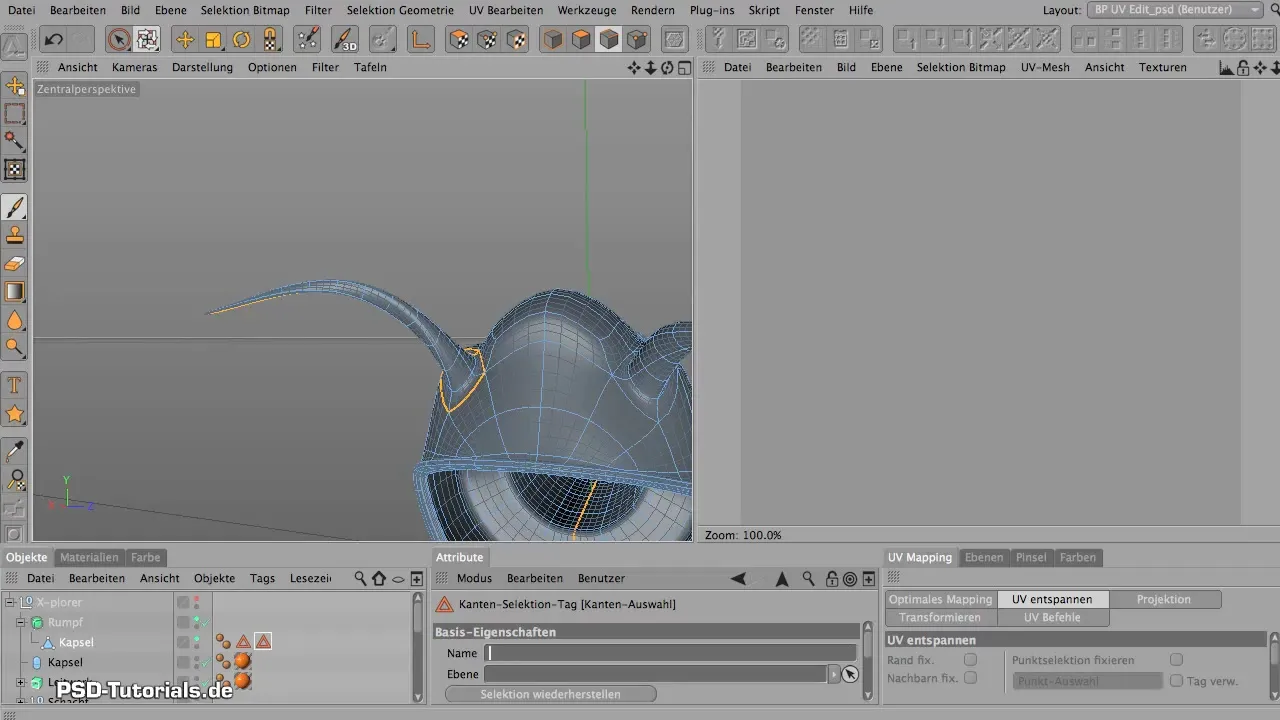Open the Paint Setup Wizard

309,40
